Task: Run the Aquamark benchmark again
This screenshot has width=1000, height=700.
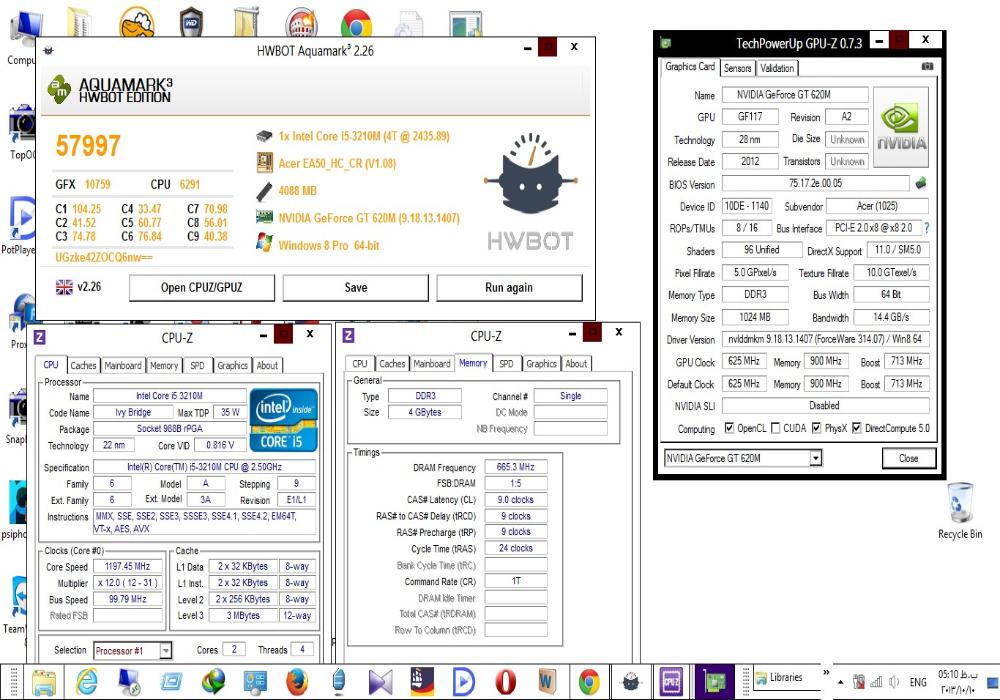Action: pyautogui.click(x=509, y=288)
